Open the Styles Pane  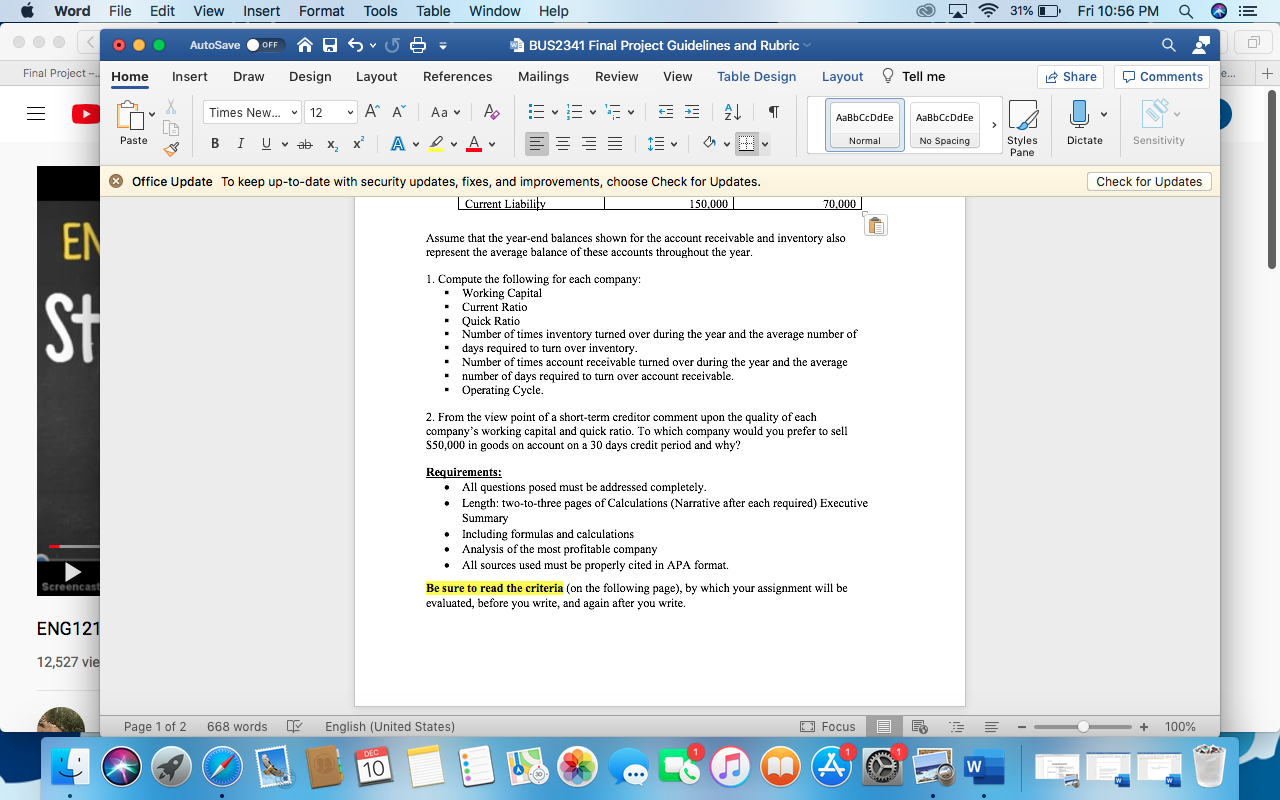click(1022, 125)
